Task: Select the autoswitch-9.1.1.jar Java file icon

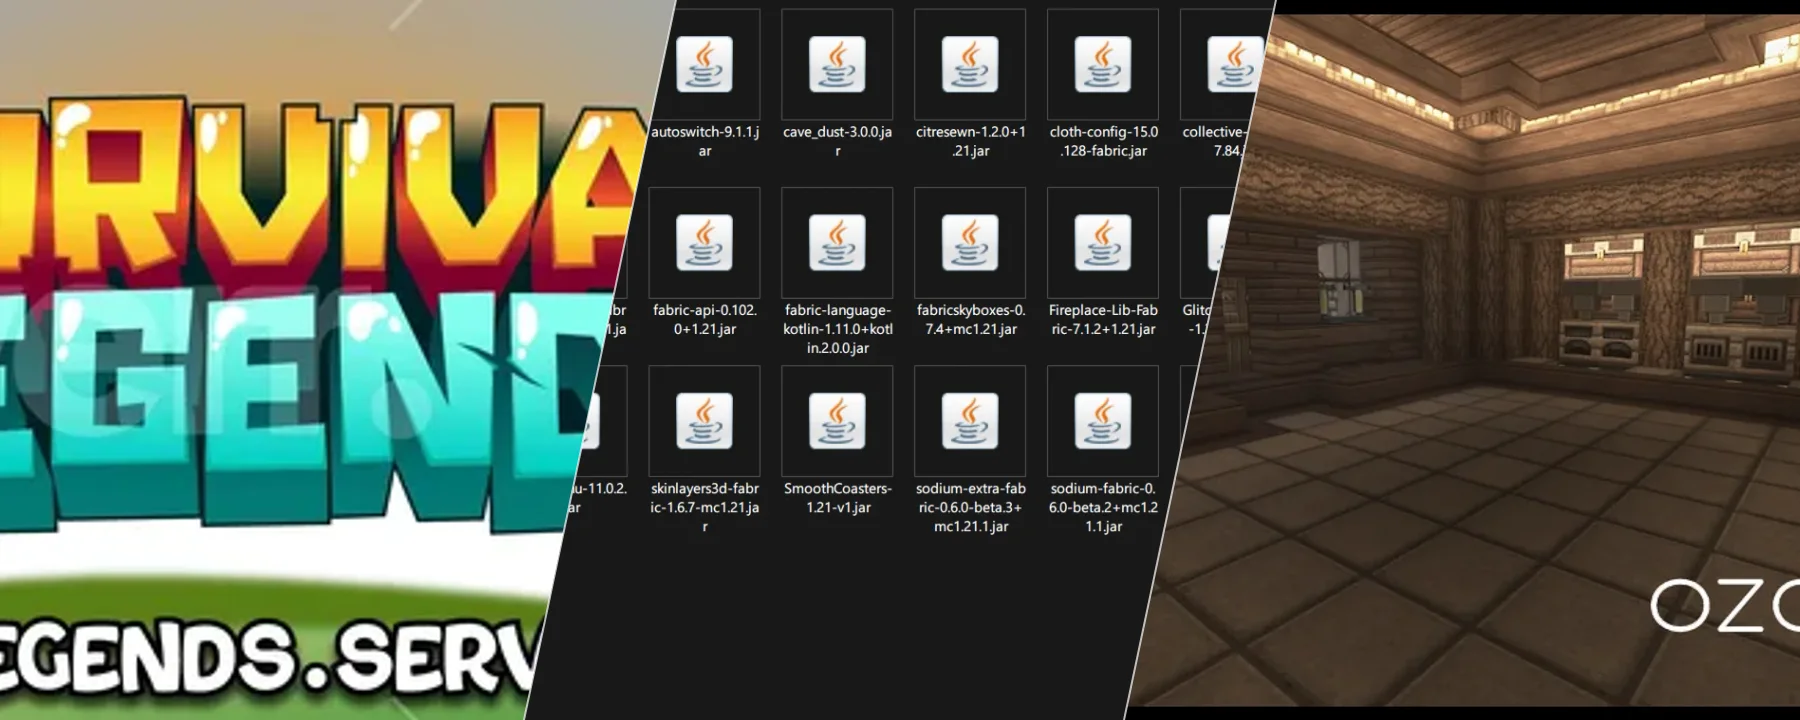Action: (x=704, y=64)
